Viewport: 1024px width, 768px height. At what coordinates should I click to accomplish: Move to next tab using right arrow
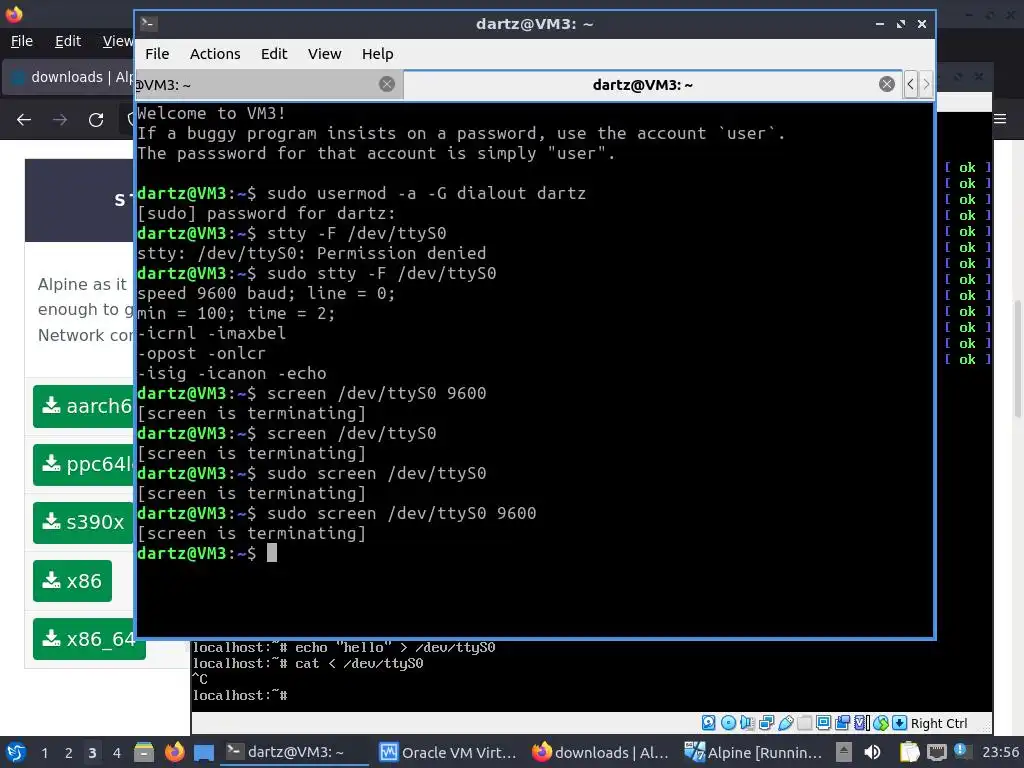(925, 84)
